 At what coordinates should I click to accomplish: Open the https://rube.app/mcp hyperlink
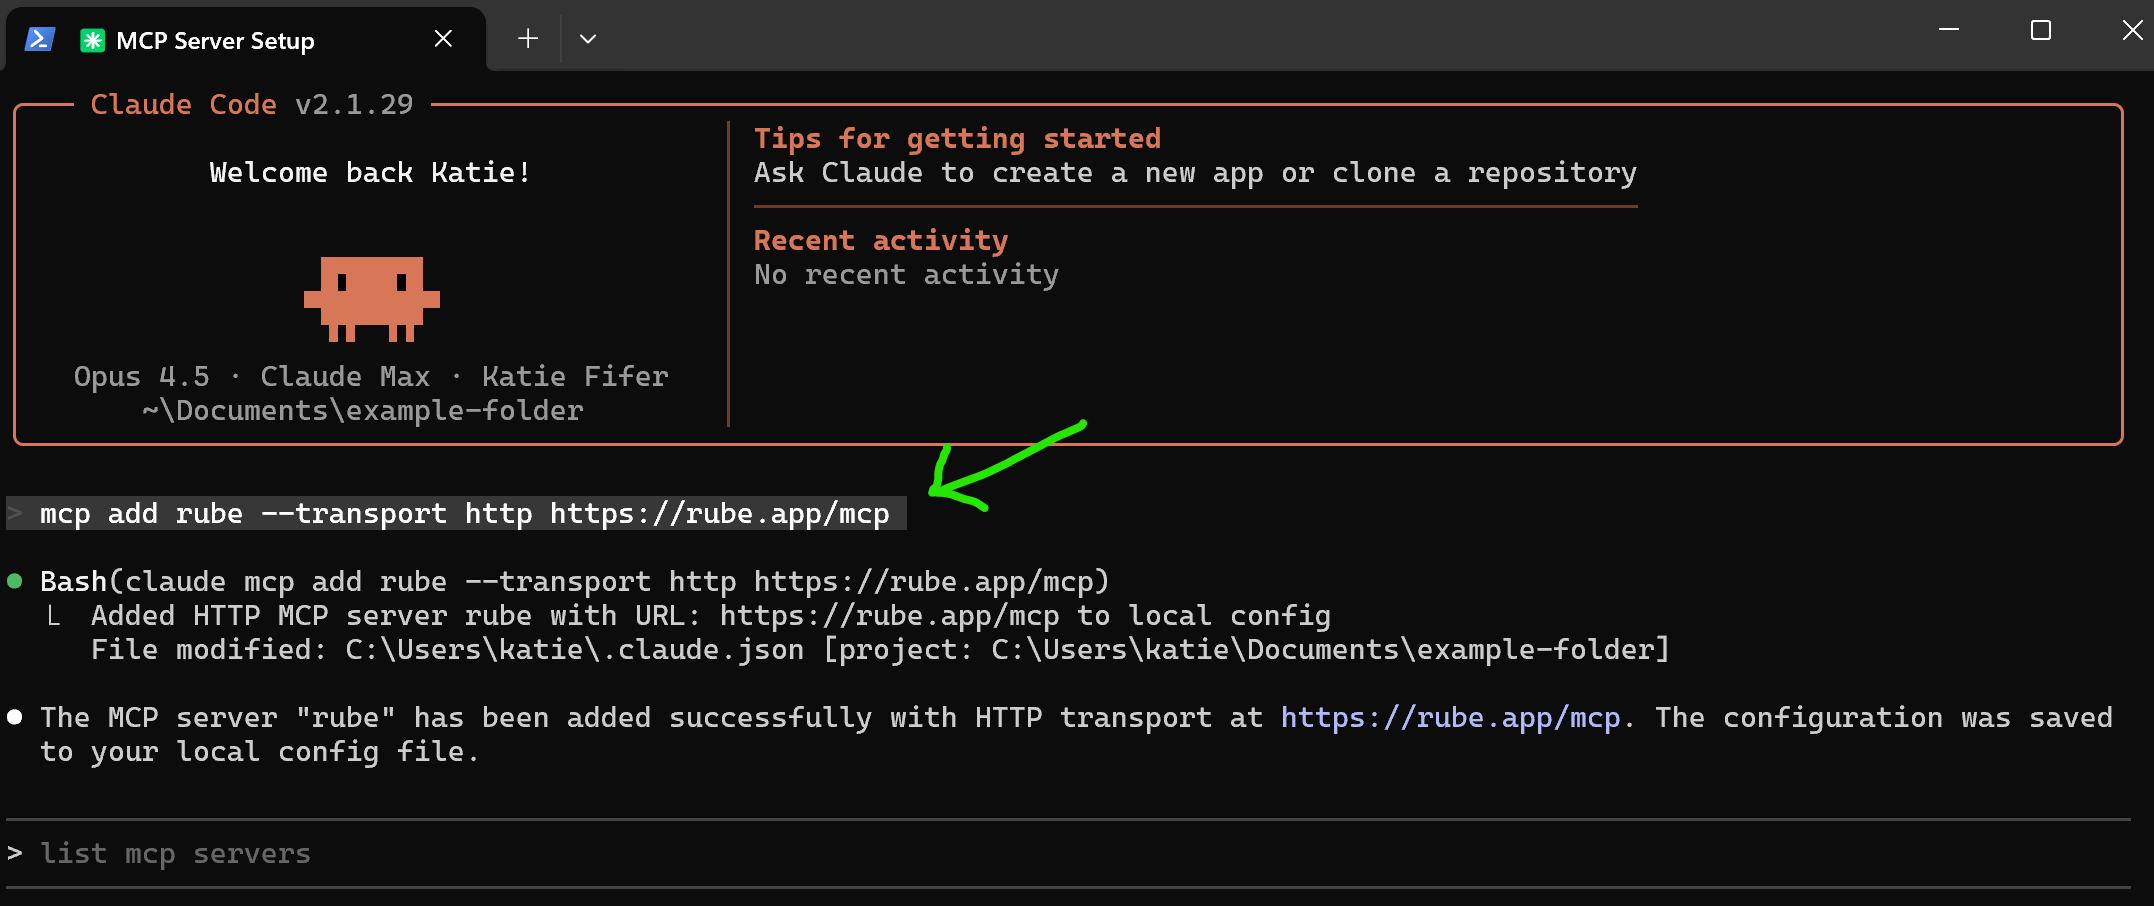tap(1450, 718)
